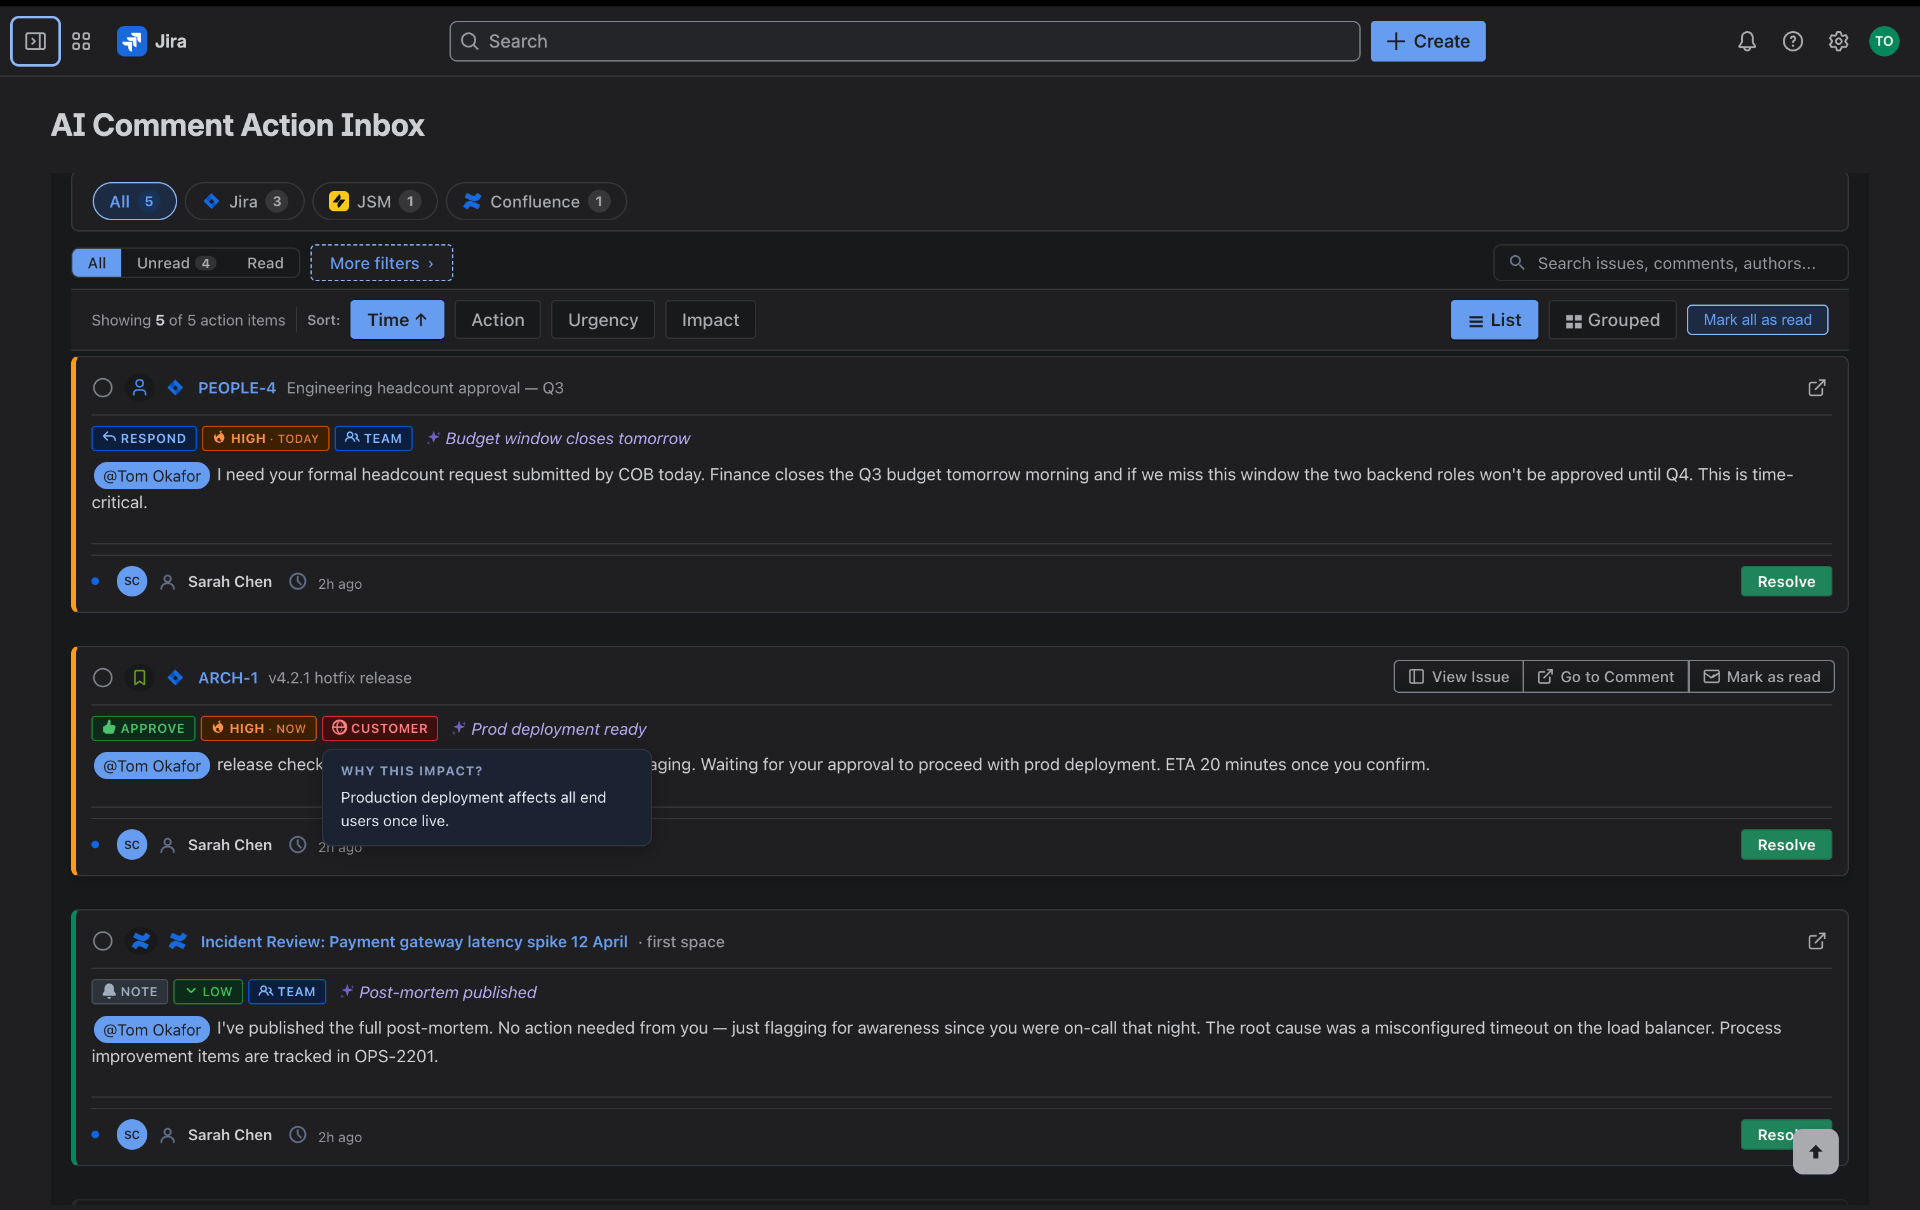Open the Jira settings gear icon
1920x1210 pixels.
[1838, 41]
